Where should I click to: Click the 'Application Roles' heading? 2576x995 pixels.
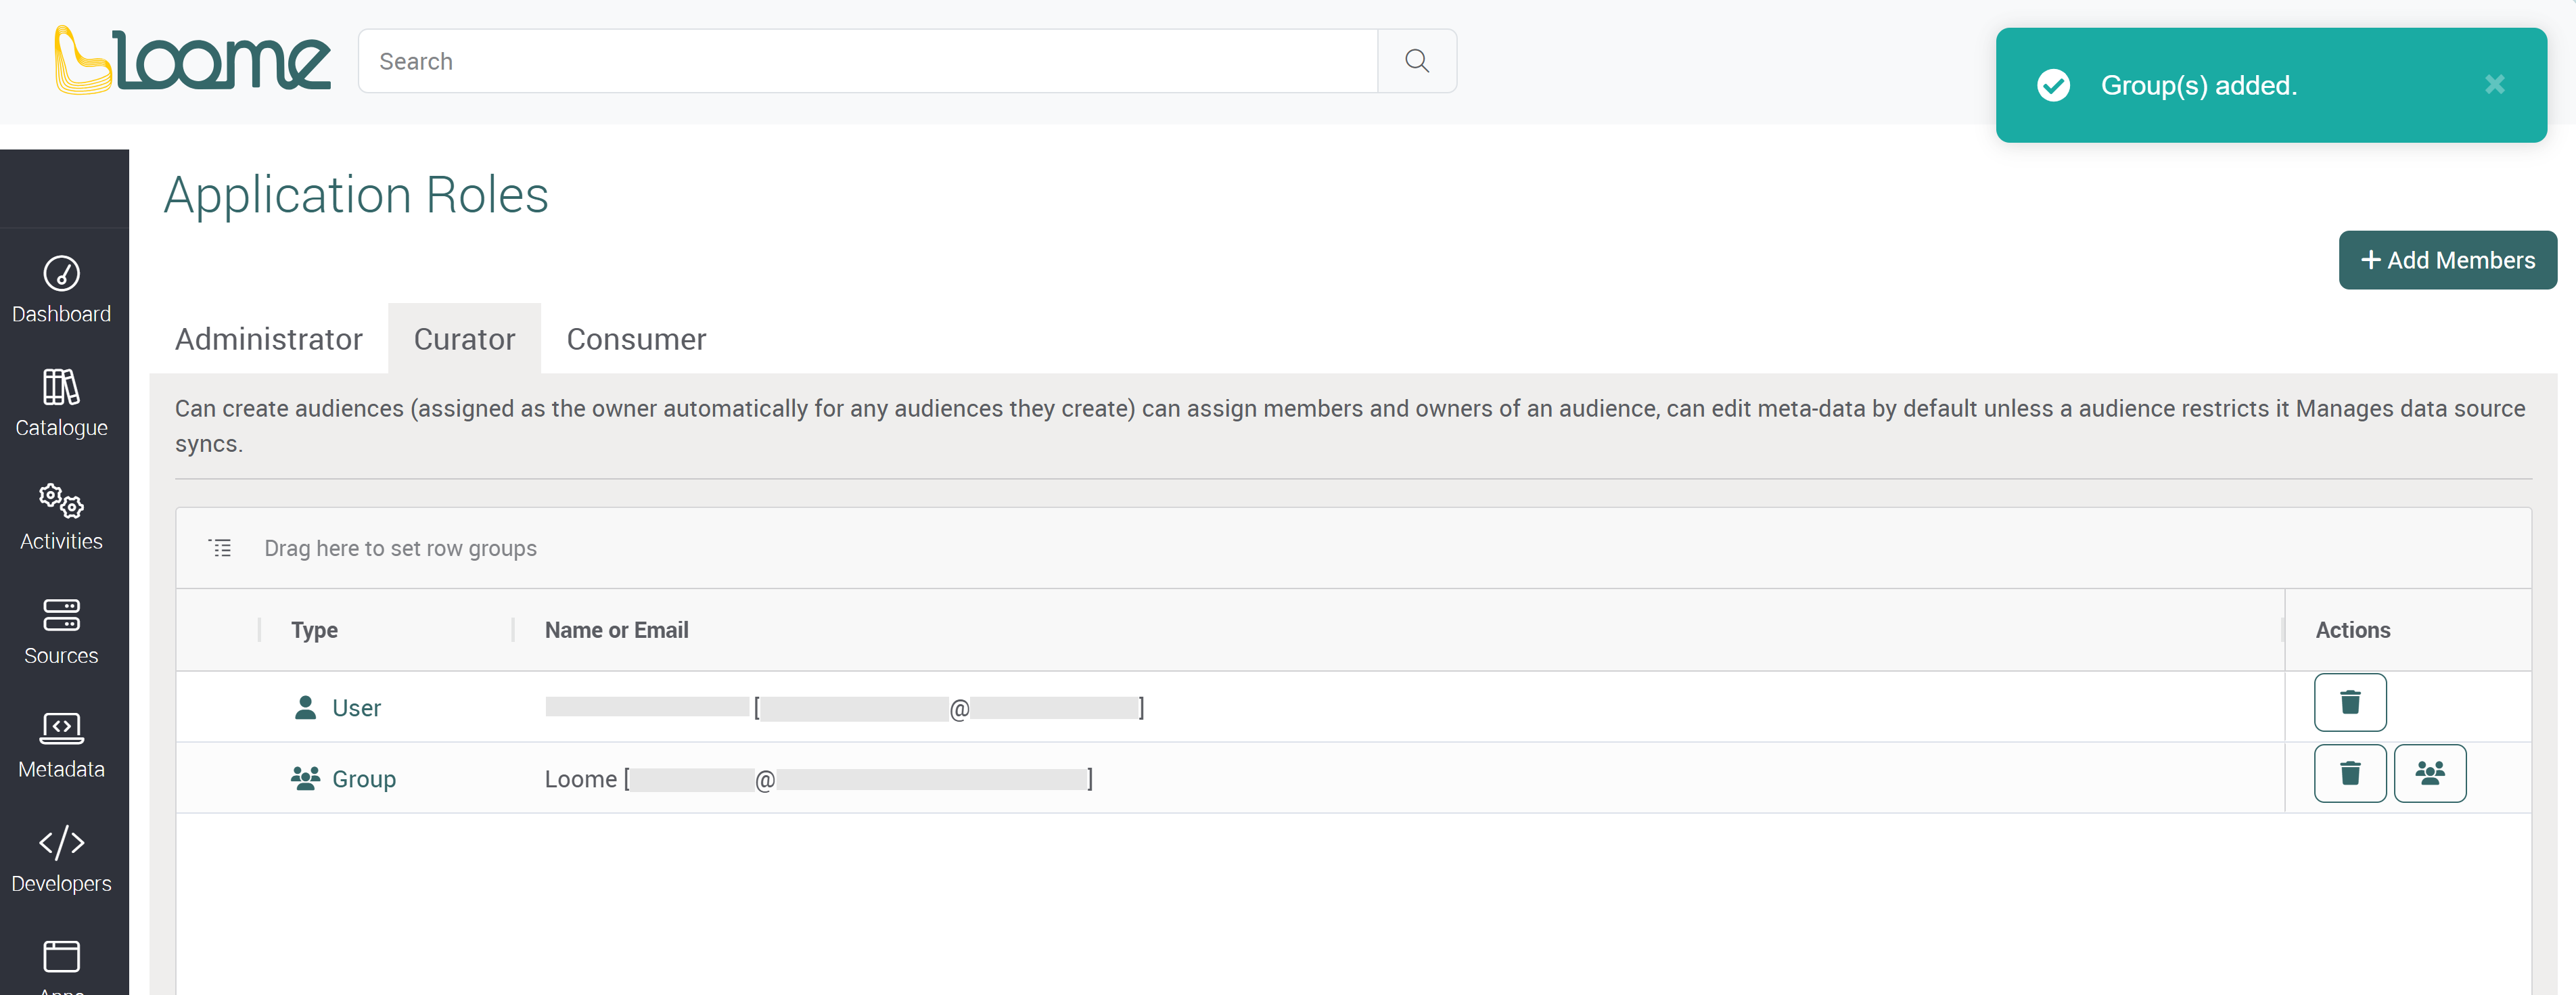click(x=356, y=194)
